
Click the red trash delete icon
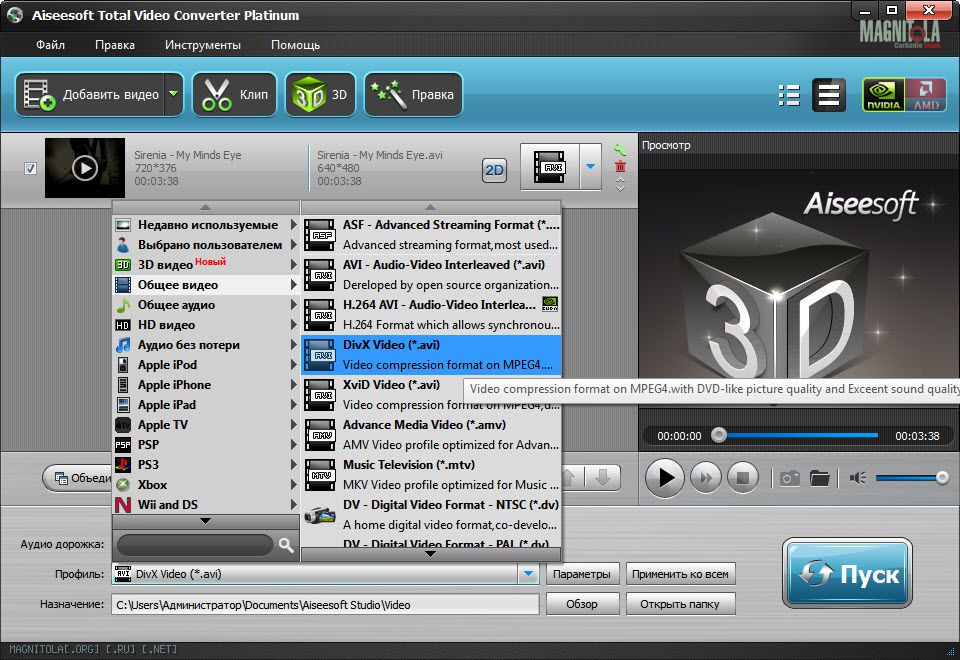pyautogui.click(x=620, y=167)
